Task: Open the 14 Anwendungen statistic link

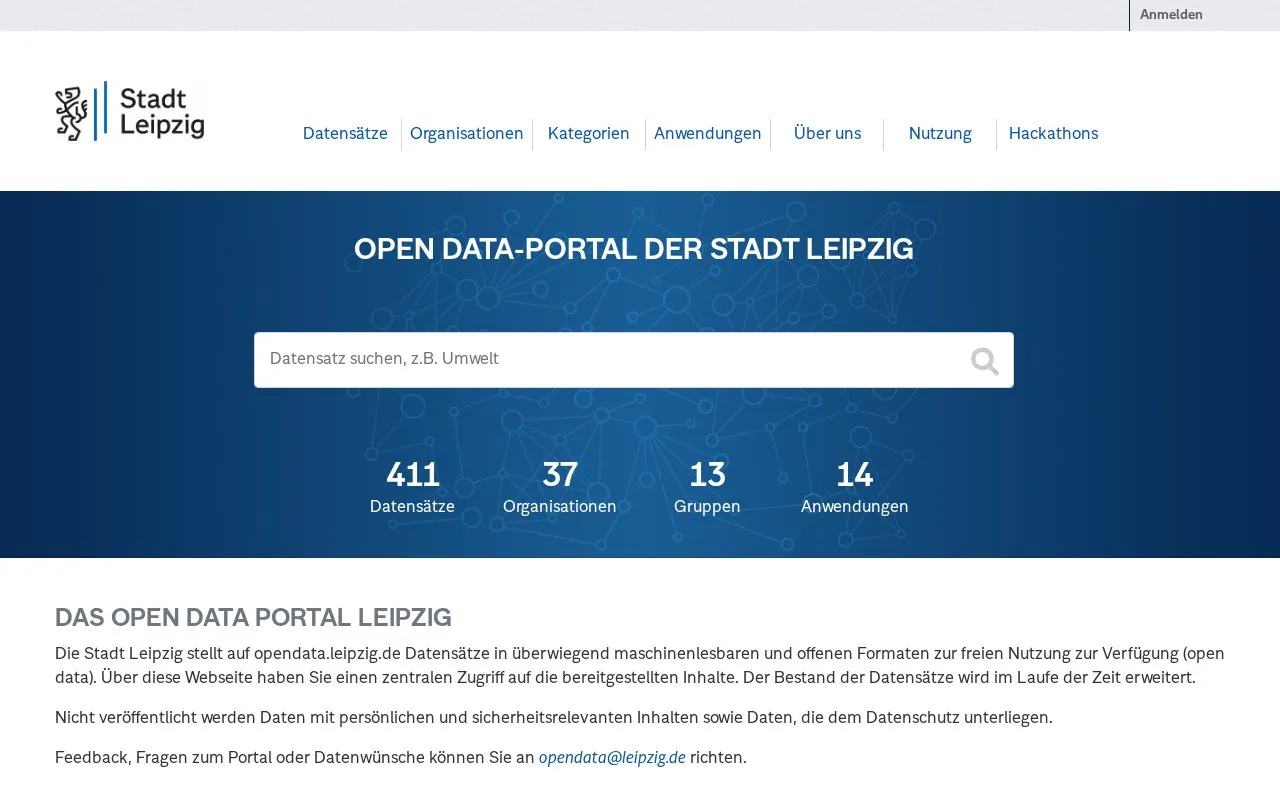Action: click(x=855, y=487)
